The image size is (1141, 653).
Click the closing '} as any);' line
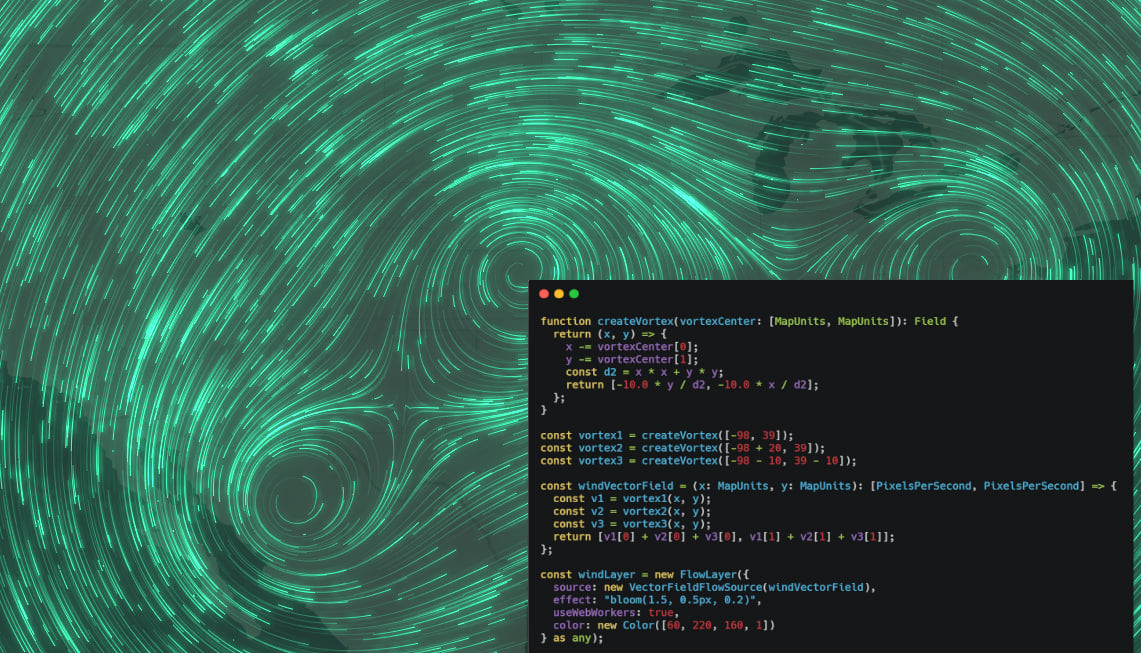click(x=572, y=638)
